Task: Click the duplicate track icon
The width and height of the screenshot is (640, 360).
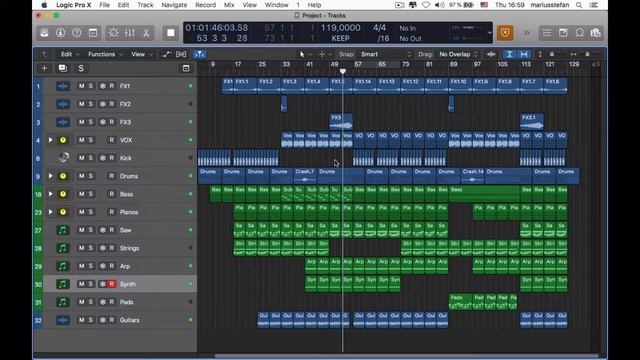Action: click(62, 68)
